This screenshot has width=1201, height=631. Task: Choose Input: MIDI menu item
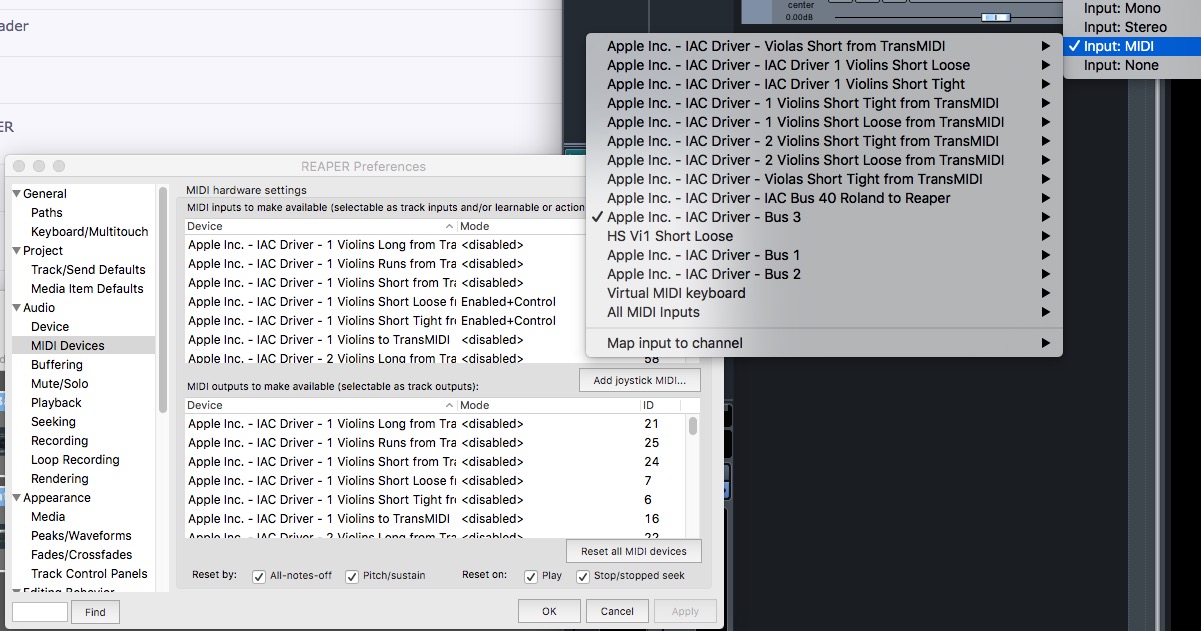click(x=1132, y=46)
